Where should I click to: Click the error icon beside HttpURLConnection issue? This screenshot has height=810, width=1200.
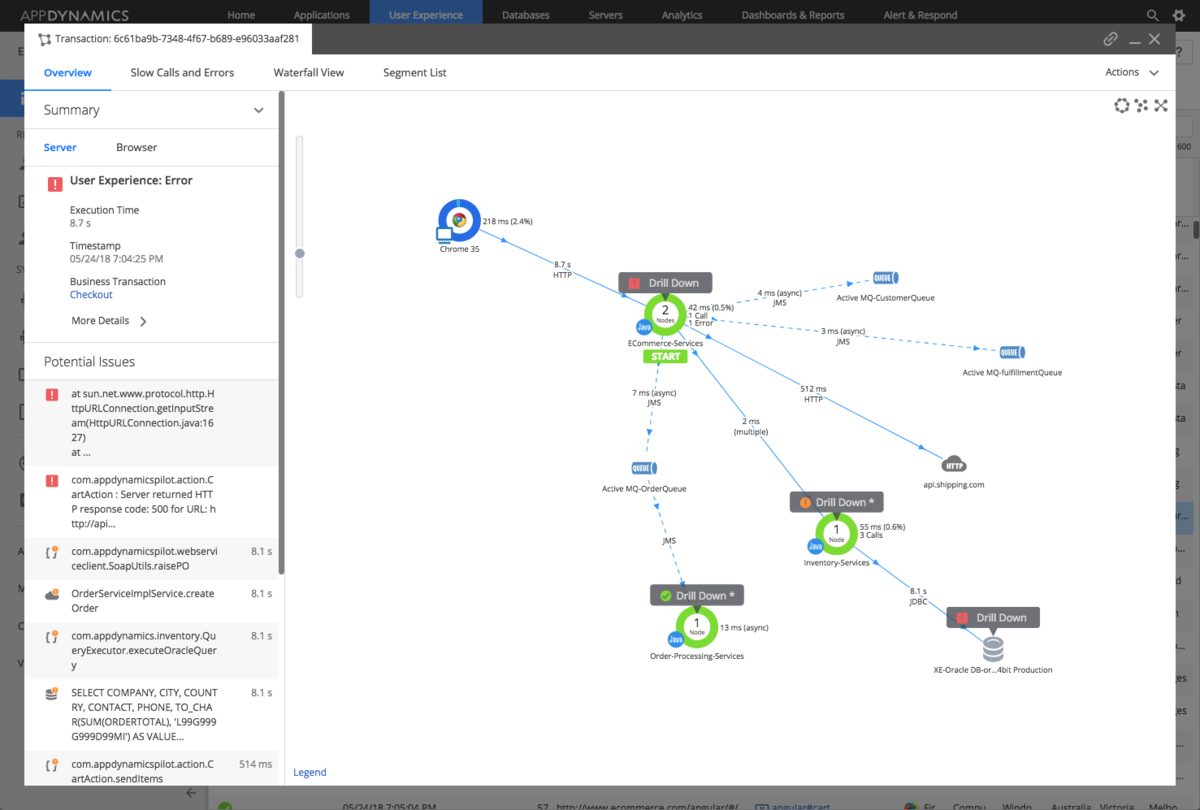click(51, 395)
